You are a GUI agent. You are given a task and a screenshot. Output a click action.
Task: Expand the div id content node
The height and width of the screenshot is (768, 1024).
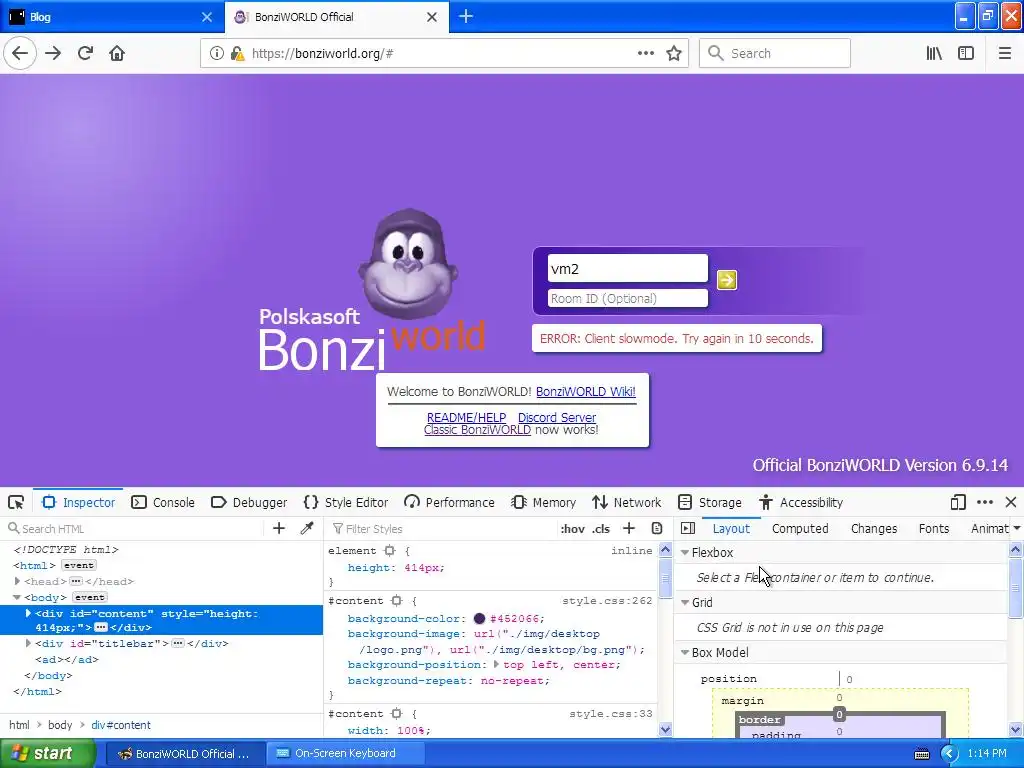[x=28, y=614]
